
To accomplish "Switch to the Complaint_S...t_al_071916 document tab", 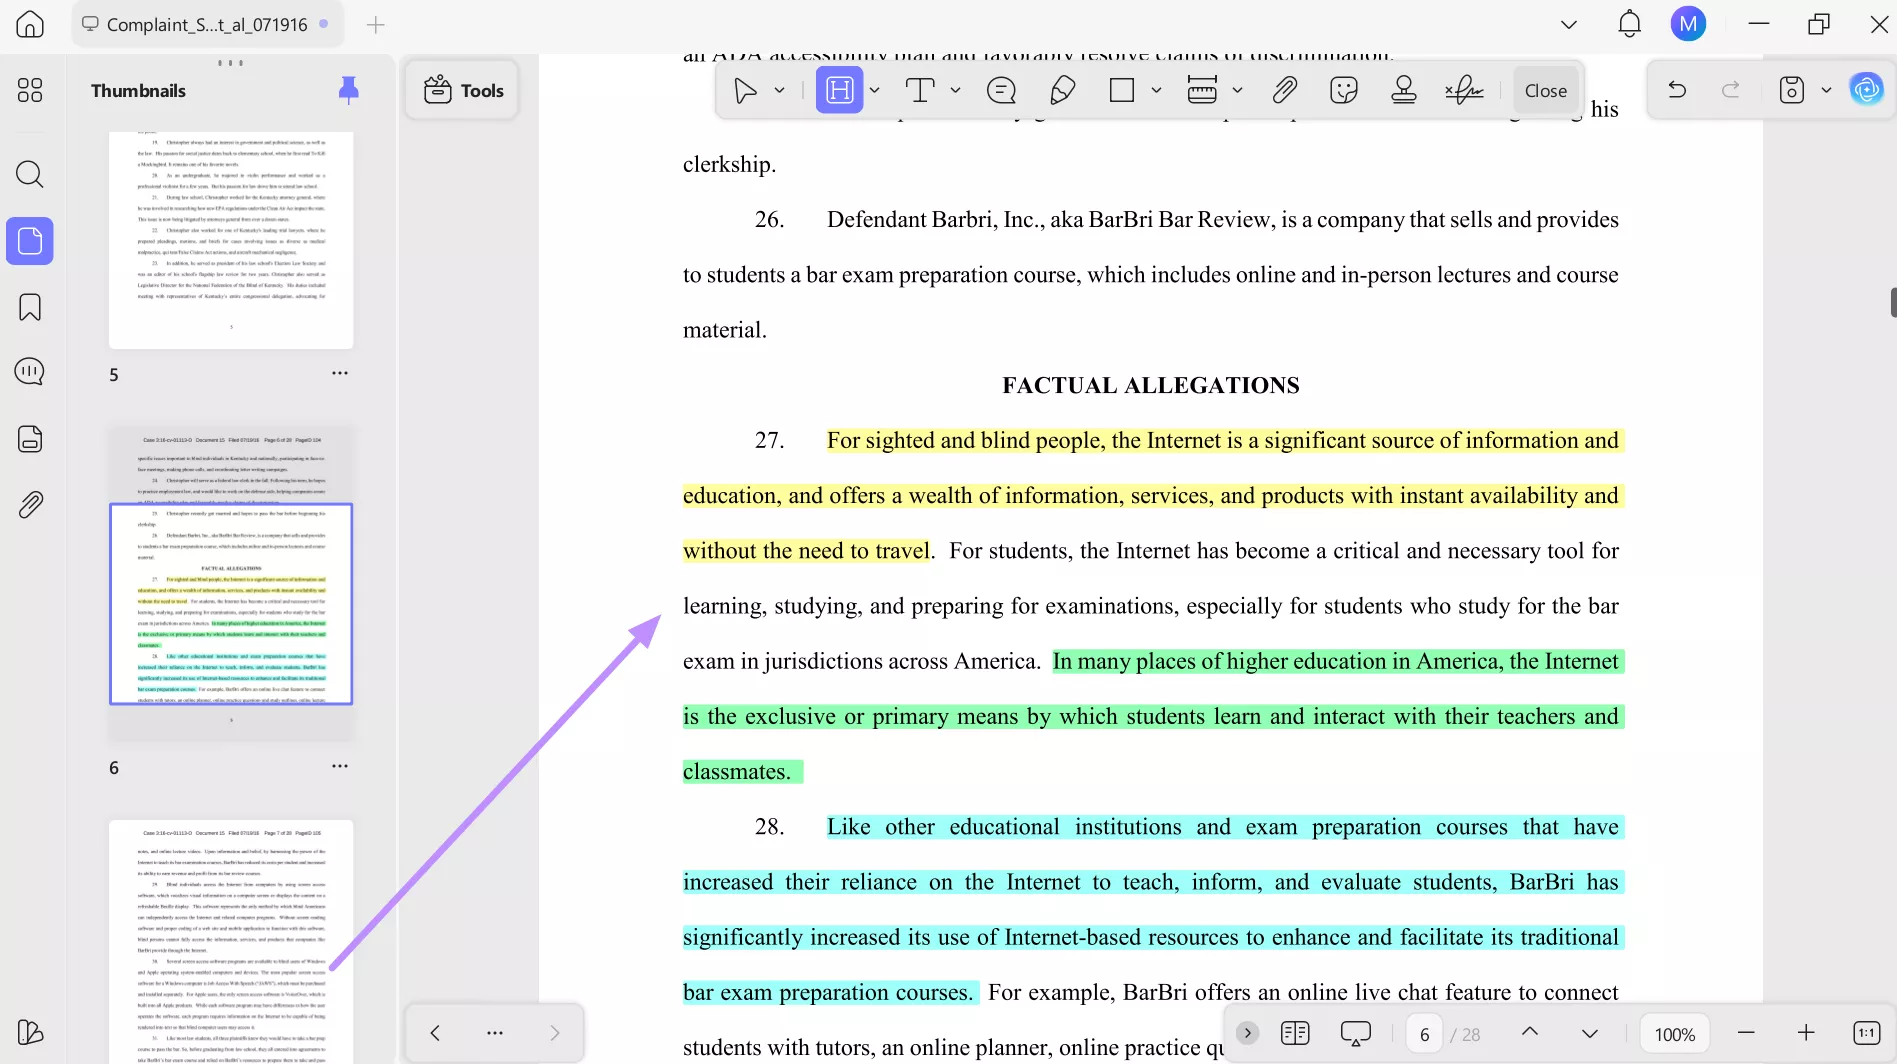I will pyautogui.click(x=207, y=24).
